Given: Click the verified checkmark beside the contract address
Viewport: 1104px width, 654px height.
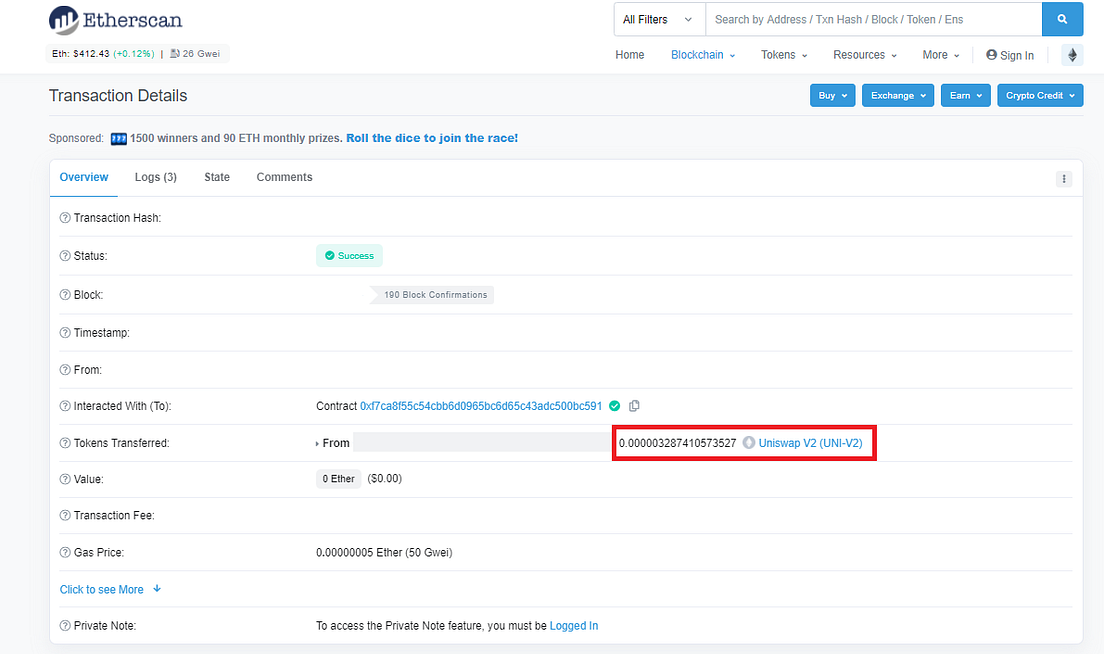Looking at the screenshot, I should [x=614, y=406].
